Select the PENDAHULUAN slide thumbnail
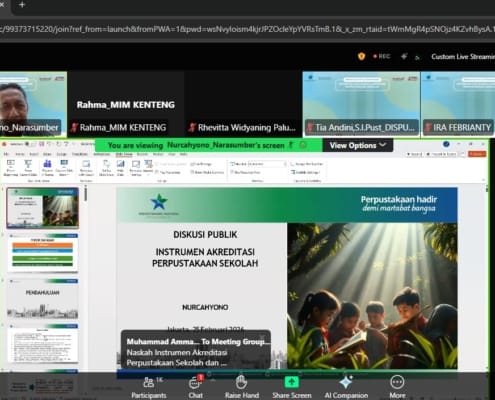 coord(42,299)
